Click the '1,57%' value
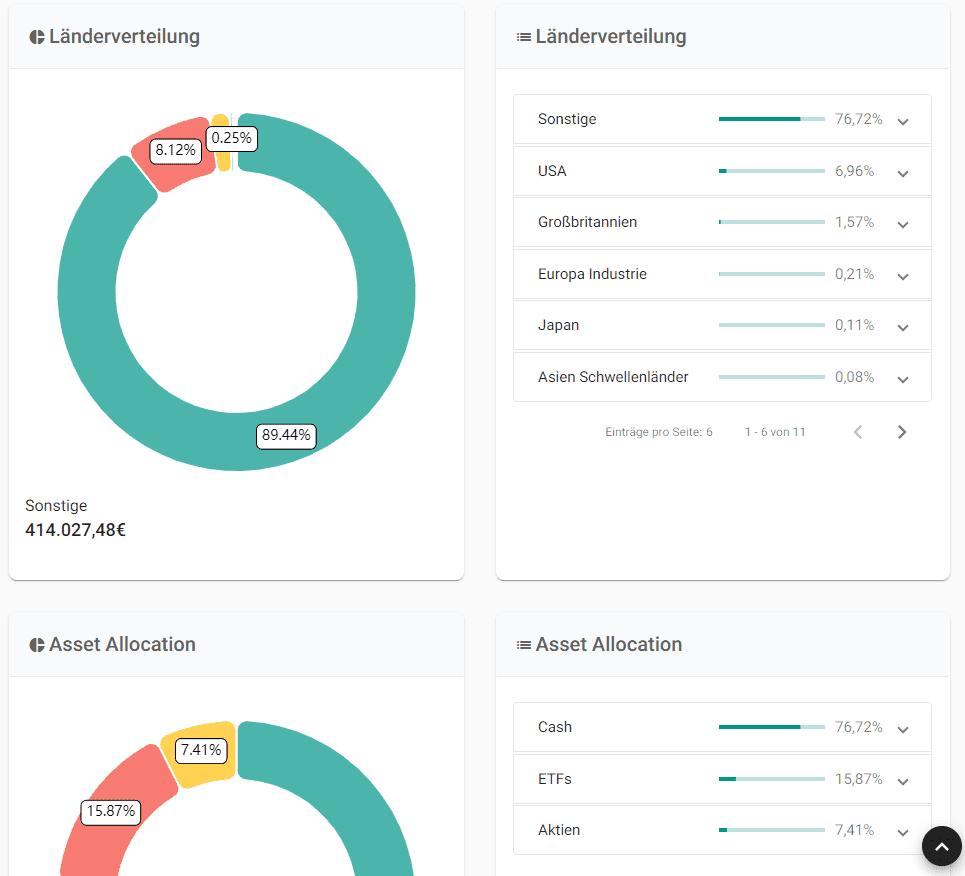Viewport: 965px width, 876px height. click(854, 222)
